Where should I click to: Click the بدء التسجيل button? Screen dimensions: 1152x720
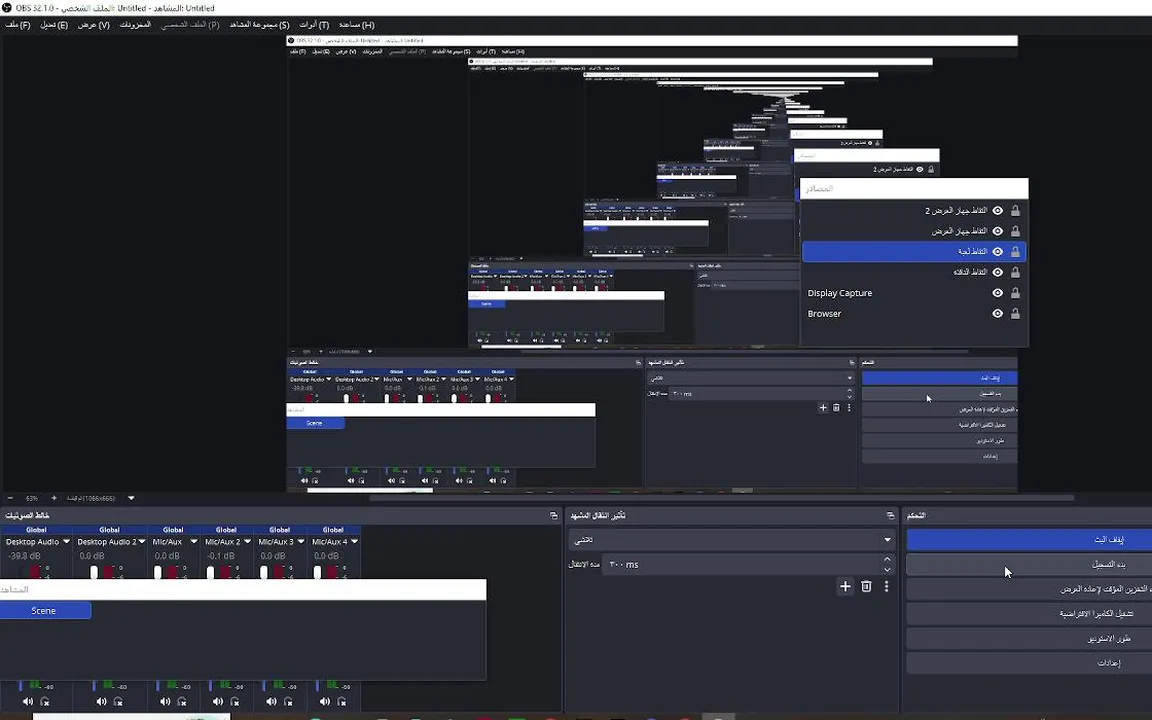[1029, 564]
